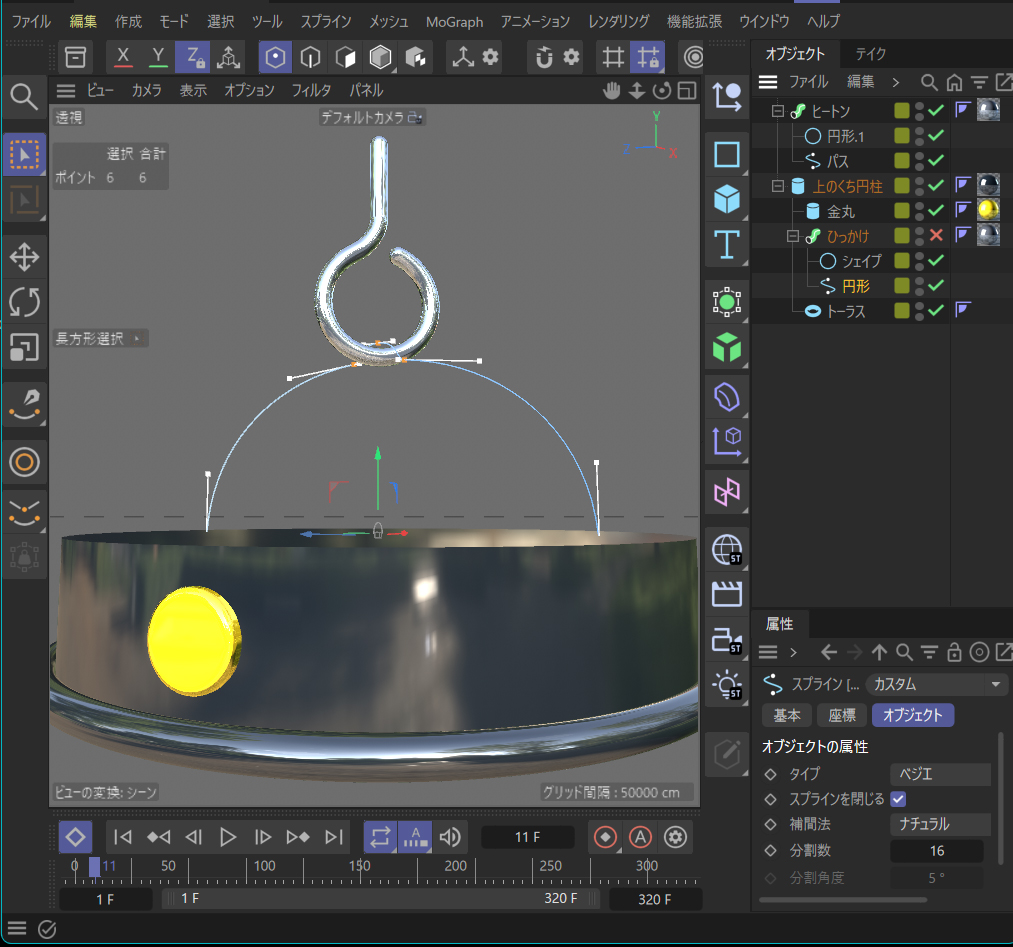
Task: Click the yellow 金丸 material swatch
Action: 988,210
